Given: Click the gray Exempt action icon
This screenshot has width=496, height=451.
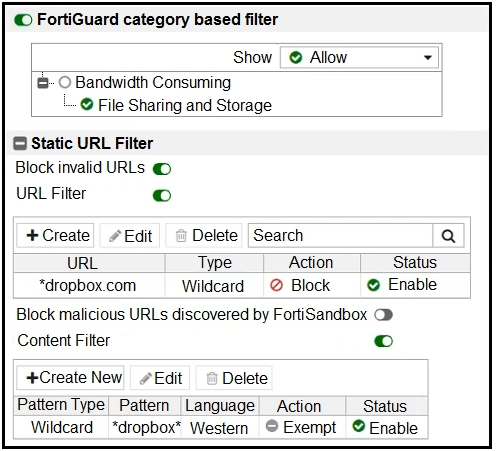Looking at the screenshot, I should pyautogui.click(x=272, y=426).
